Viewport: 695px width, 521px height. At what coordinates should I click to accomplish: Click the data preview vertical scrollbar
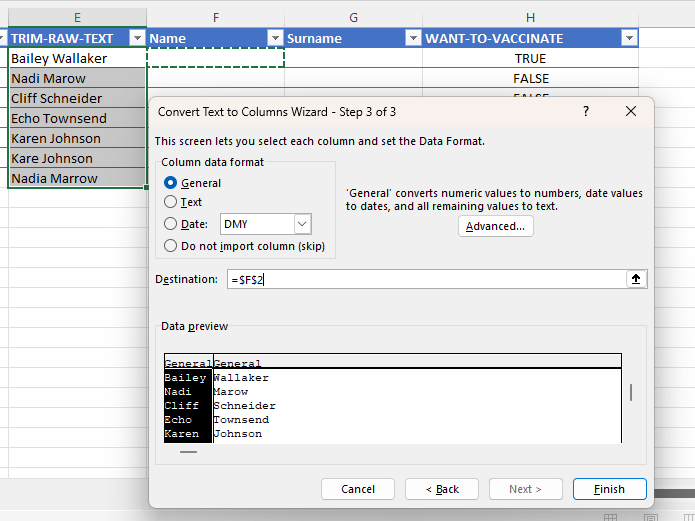point(631,392)
